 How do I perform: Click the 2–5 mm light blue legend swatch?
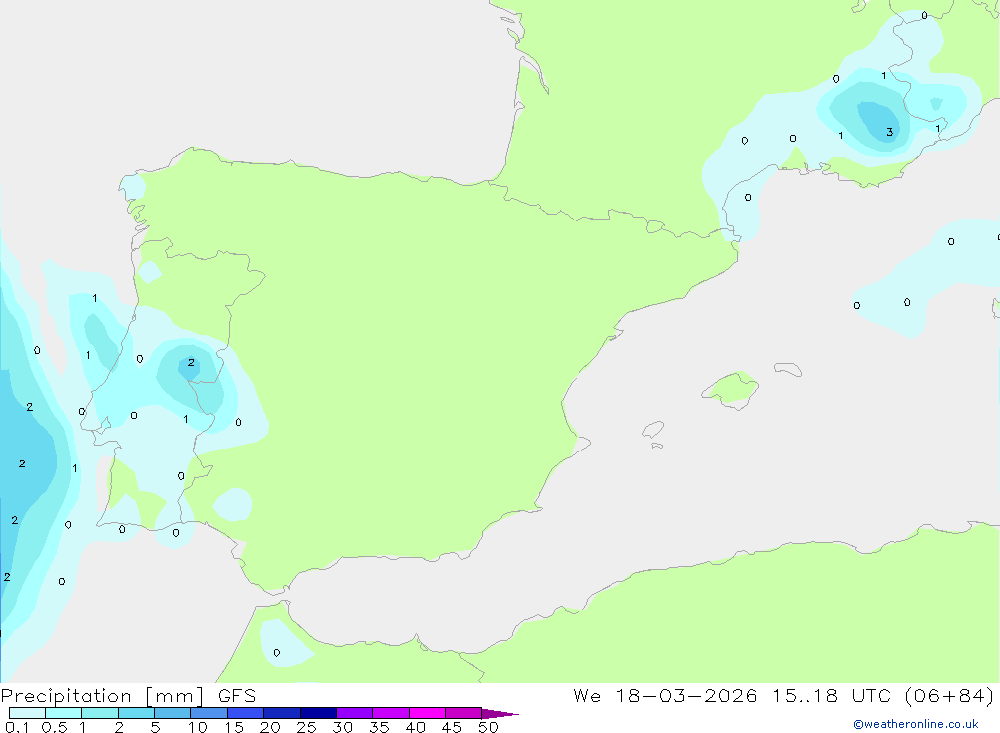[x=136, y=713]
